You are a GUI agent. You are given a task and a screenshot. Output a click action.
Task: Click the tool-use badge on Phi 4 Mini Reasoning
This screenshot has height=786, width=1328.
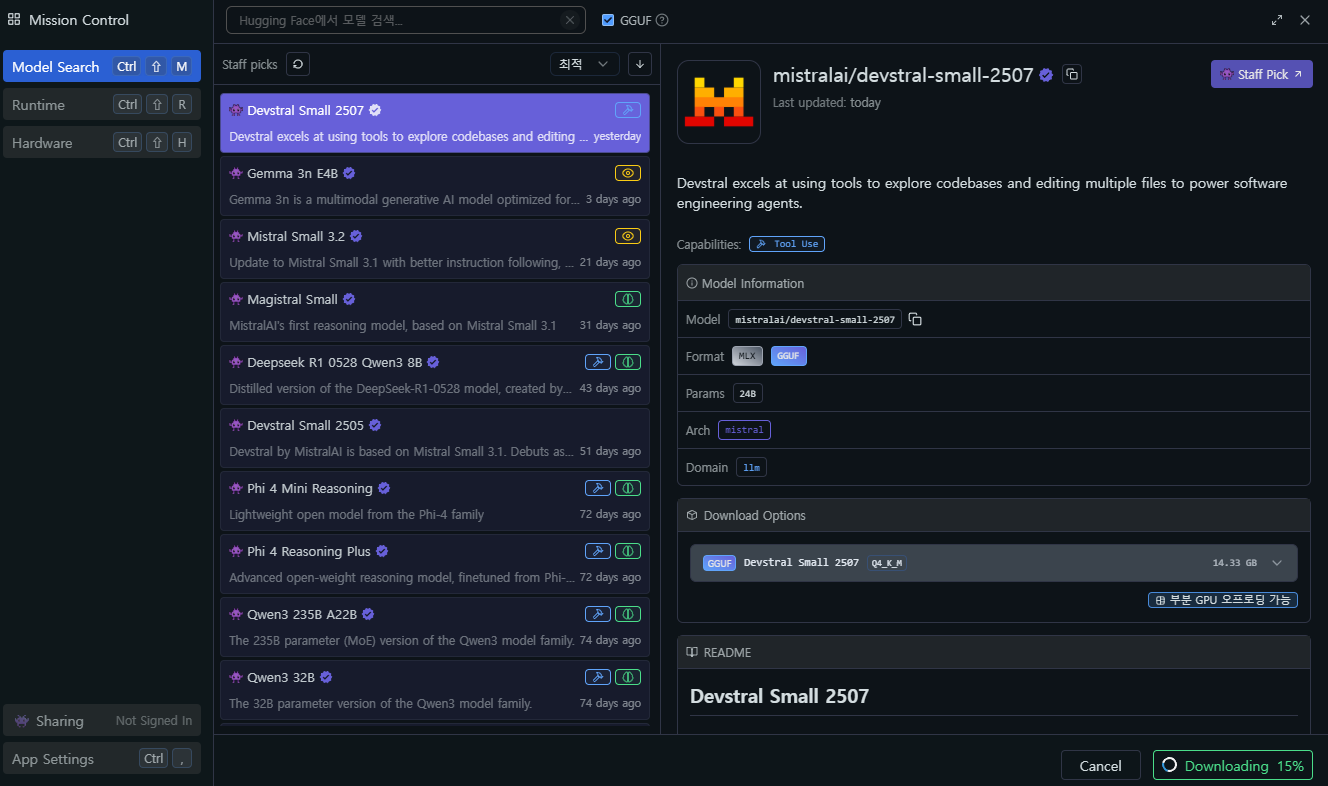597,488
